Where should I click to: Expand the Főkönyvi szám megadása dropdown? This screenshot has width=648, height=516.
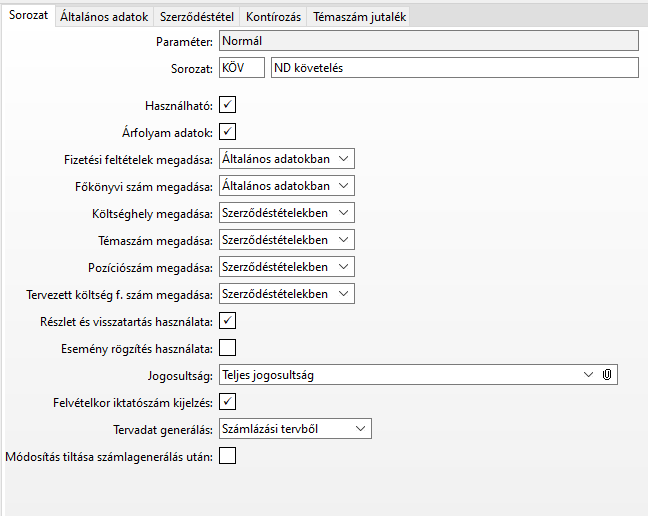point(344,185)
